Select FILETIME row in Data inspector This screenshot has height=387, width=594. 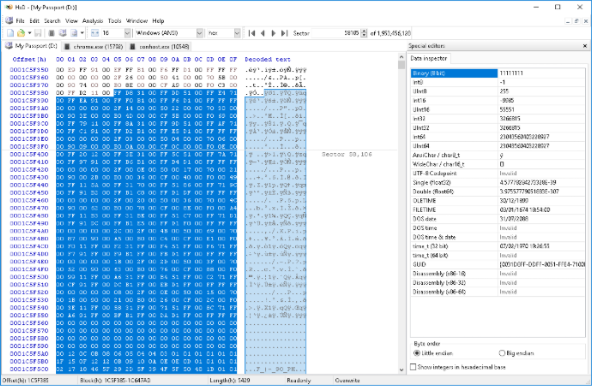498,209
